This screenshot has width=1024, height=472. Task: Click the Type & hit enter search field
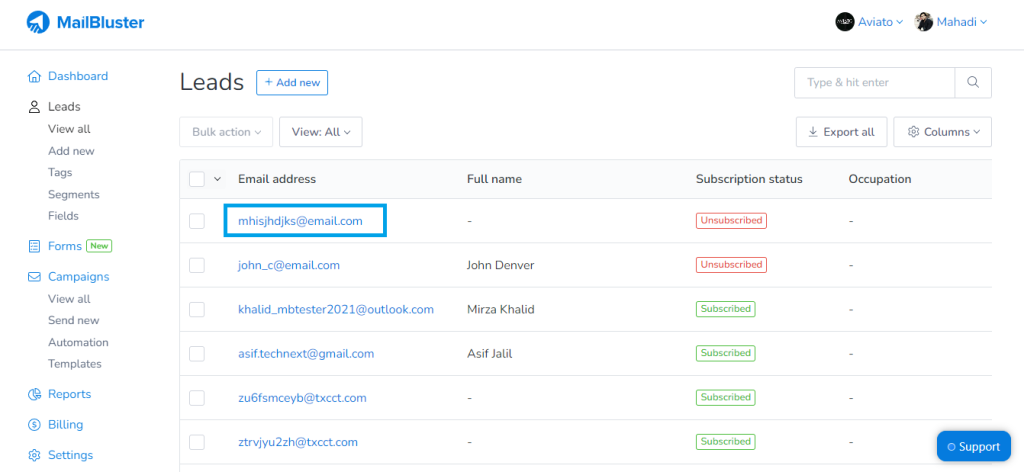(x=874, y=82)
